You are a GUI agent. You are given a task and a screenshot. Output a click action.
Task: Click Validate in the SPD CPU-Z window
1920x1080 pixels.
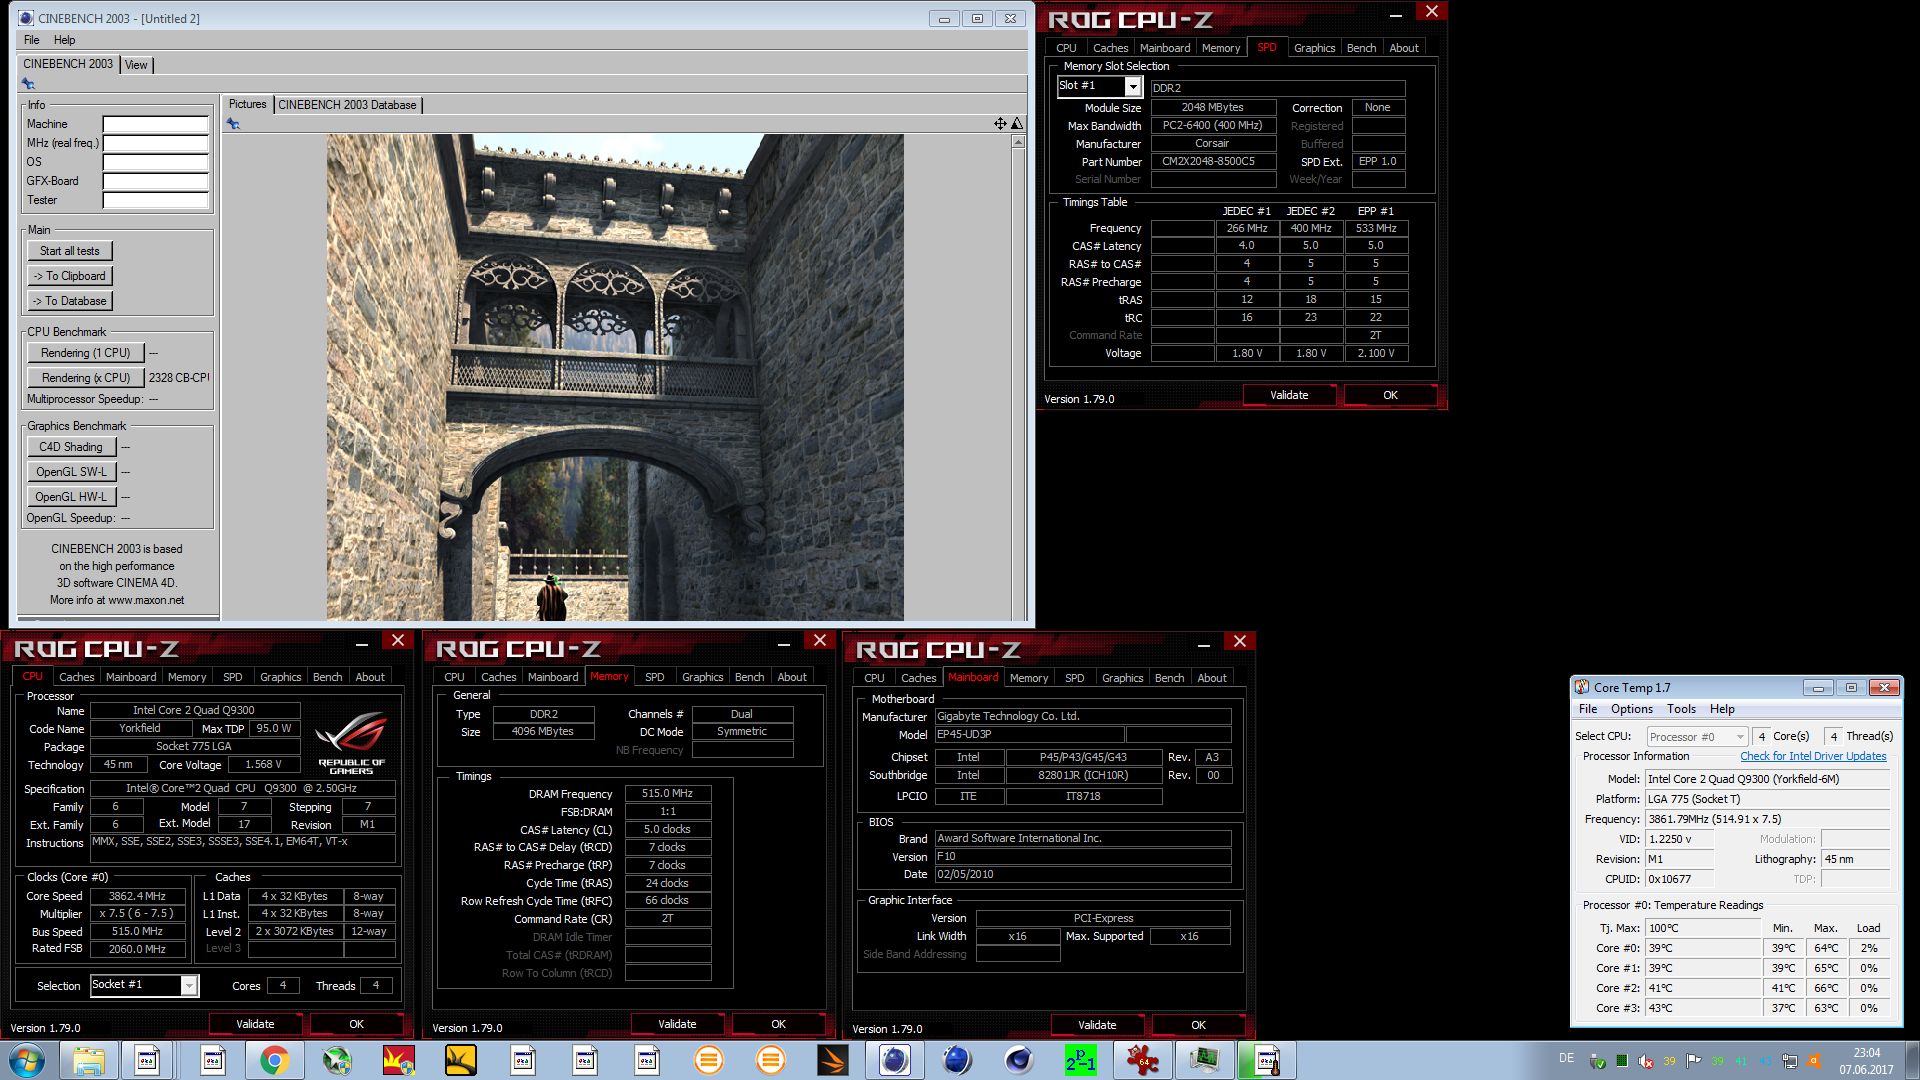click(x=1289, y=395)
